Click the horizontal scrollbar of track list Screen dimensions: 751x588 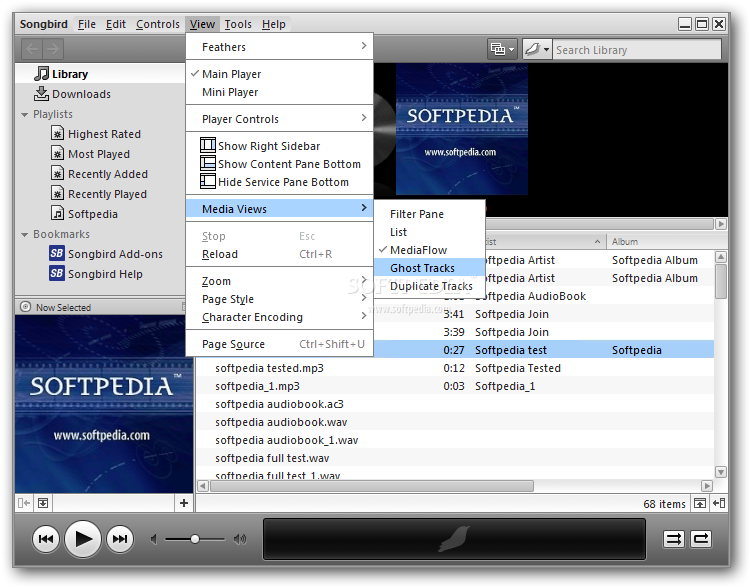[372, 486]
